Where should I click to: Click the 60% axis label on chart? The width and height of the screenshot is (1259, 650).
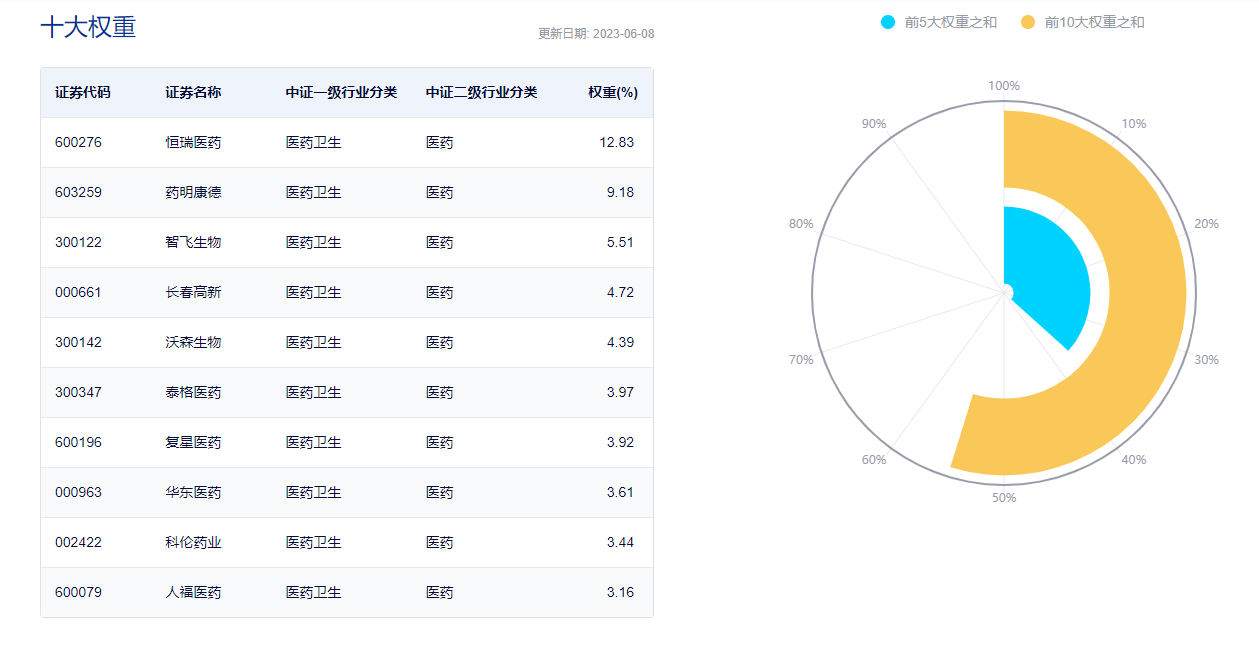pos(874,460)
